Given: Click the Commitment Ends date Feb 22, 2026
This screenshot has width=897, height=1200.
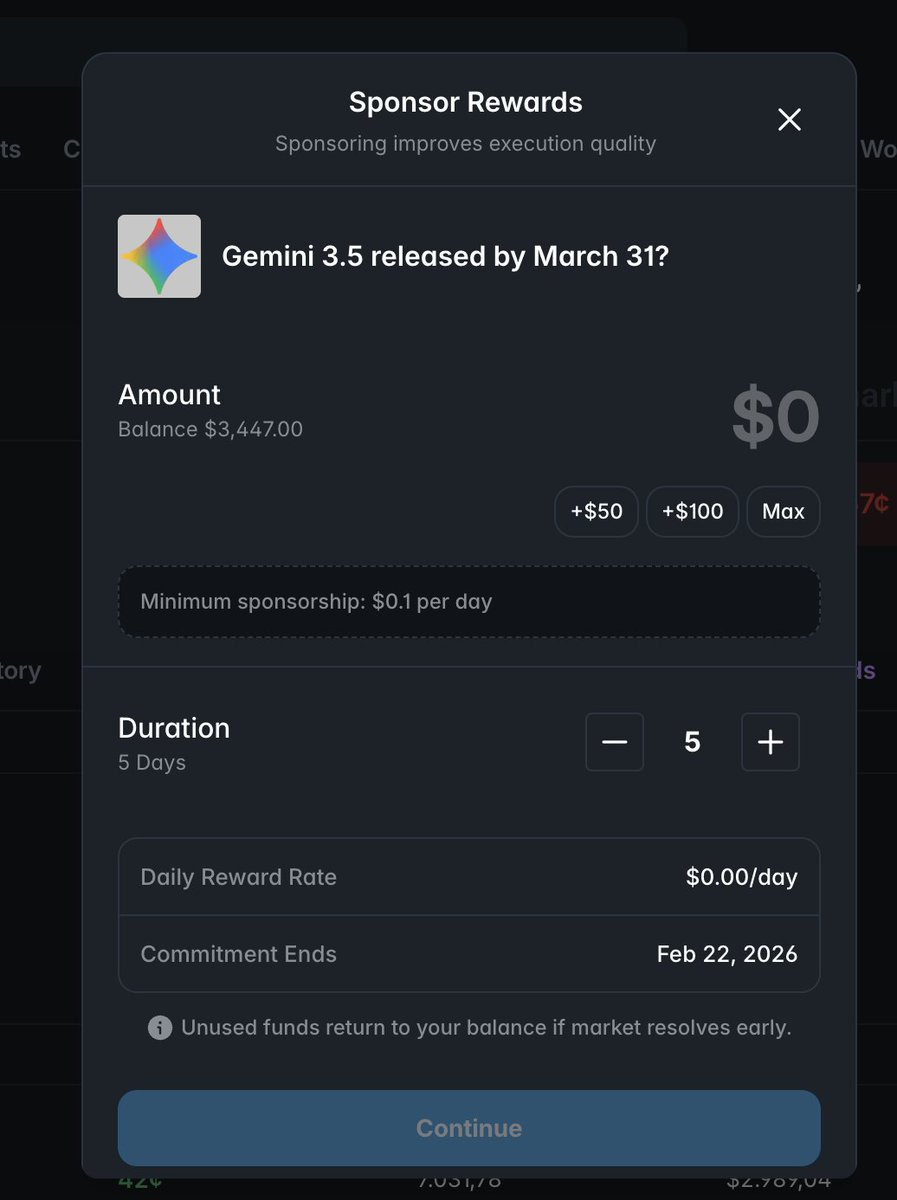Looking at the screenshot, I should point(727,954).
